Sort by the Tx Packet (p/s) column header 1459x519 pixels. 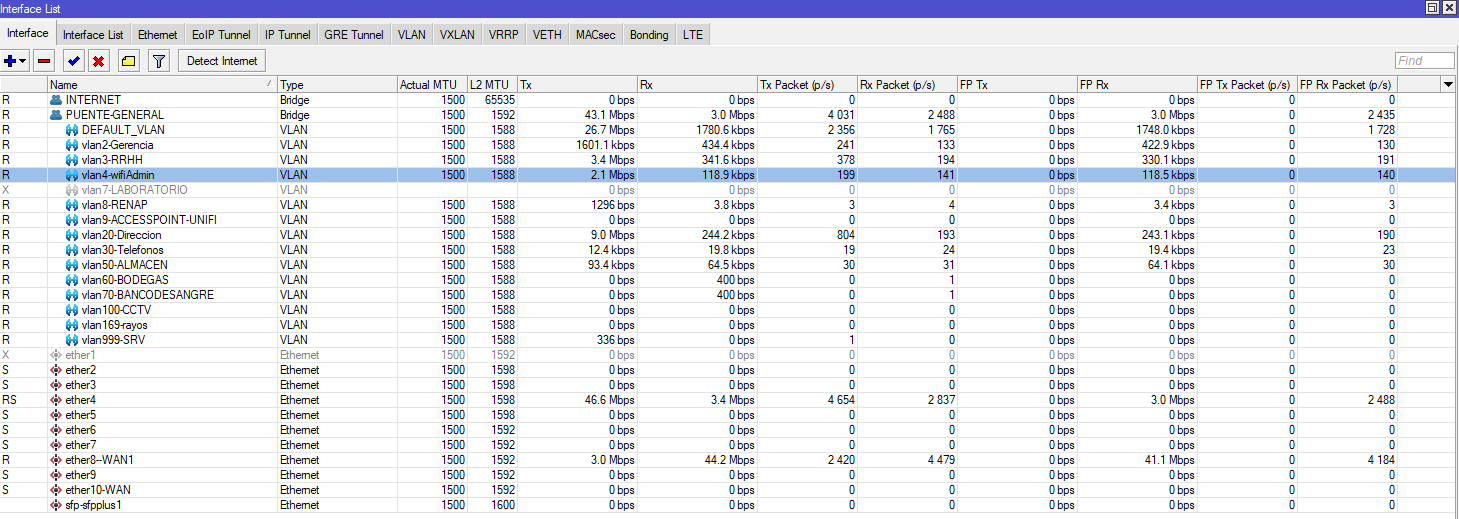point(807,85)
